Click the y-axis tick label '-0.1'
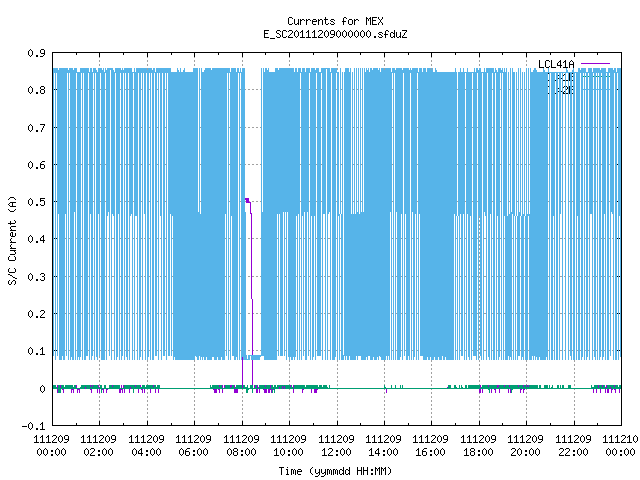This screenshot has height=480, width=640. pos(33,426)
